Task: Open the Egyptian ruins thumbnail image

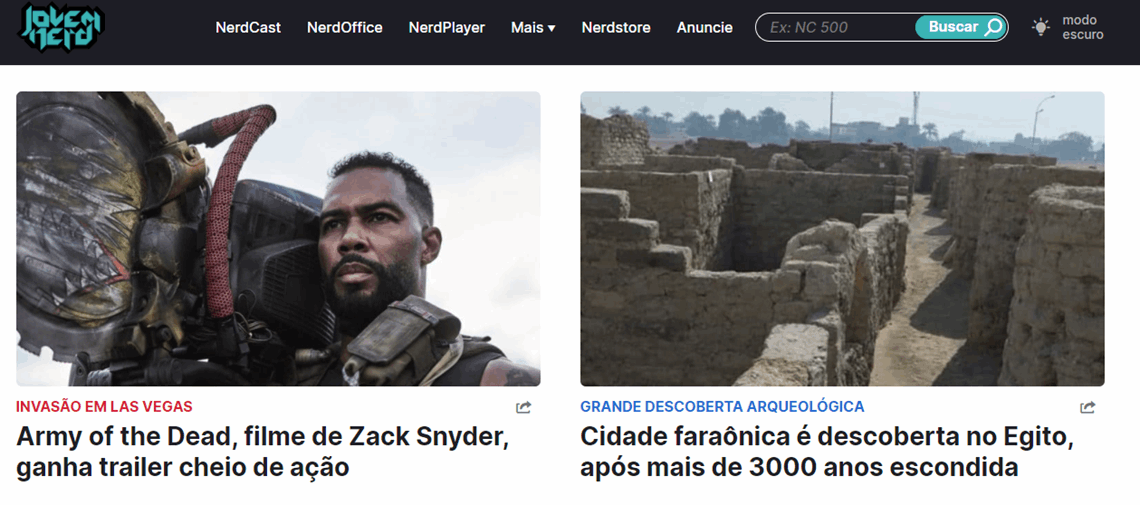Action: pyautogui.click(x=843, y=238)
